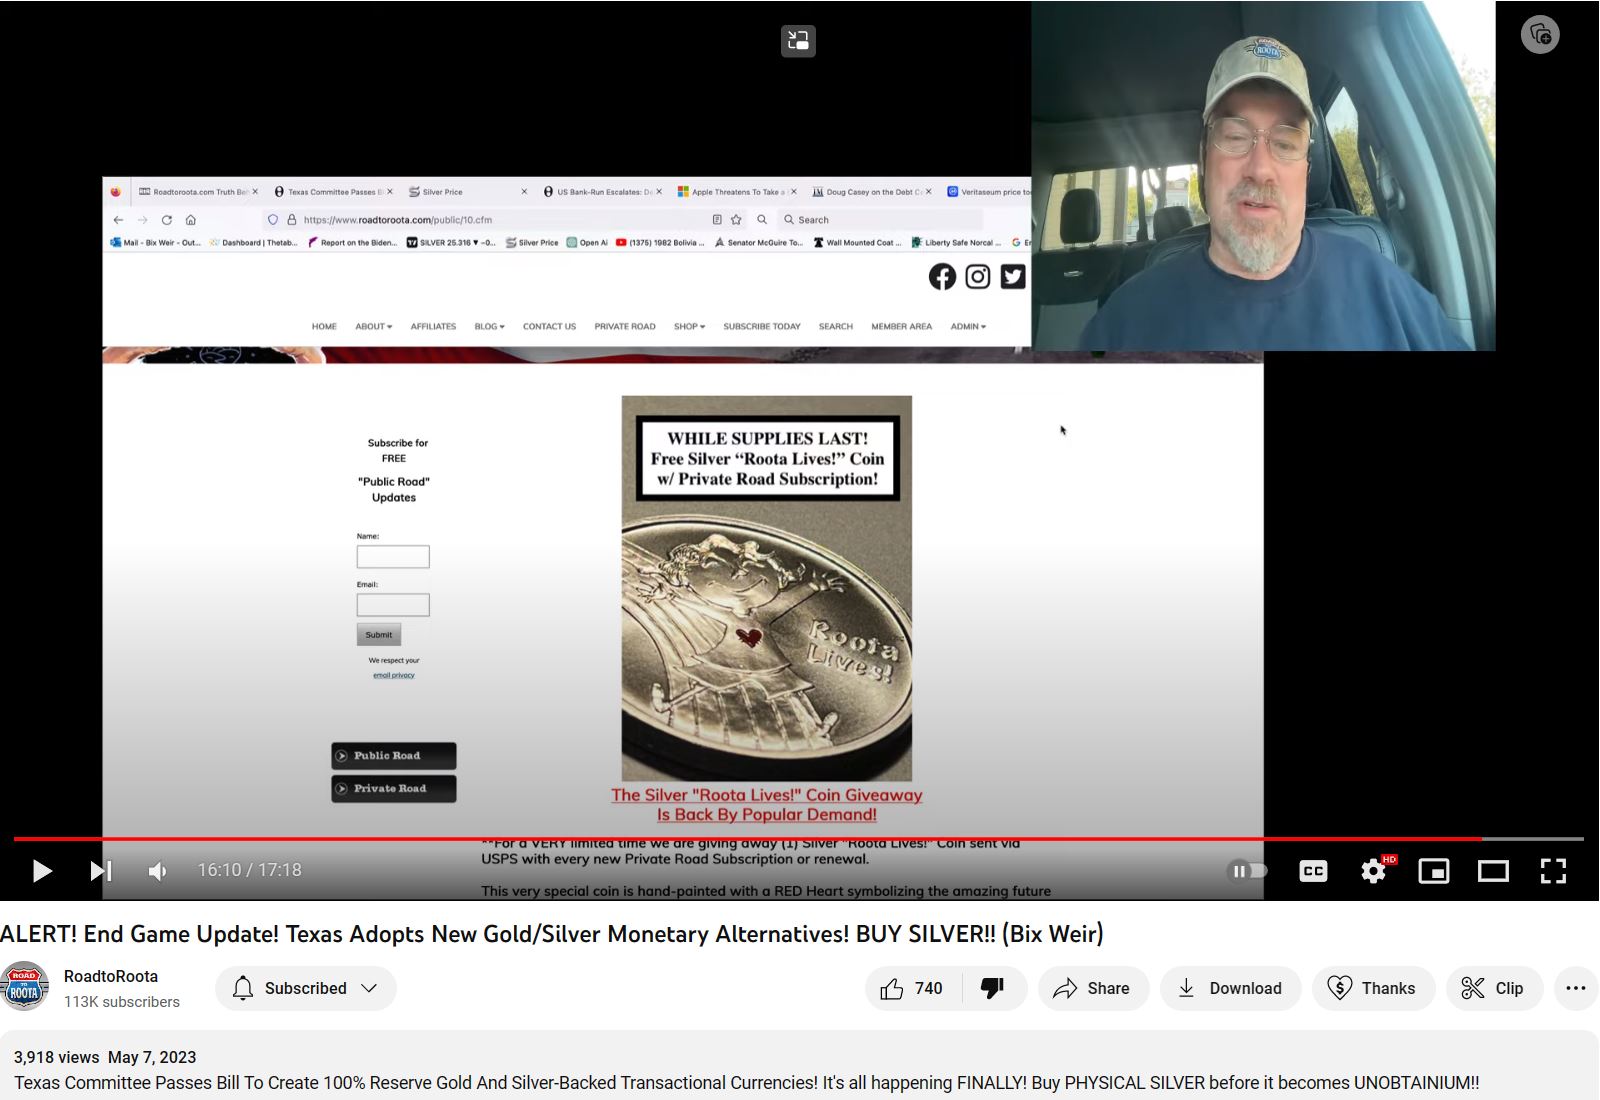Viewport: 1600px width, 1100px height.
Task: Click the browser Search box
Action: point(880,220)
